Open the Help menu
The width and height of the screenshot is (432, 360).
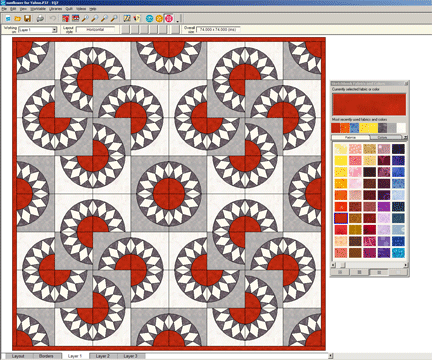coord(93,9)
